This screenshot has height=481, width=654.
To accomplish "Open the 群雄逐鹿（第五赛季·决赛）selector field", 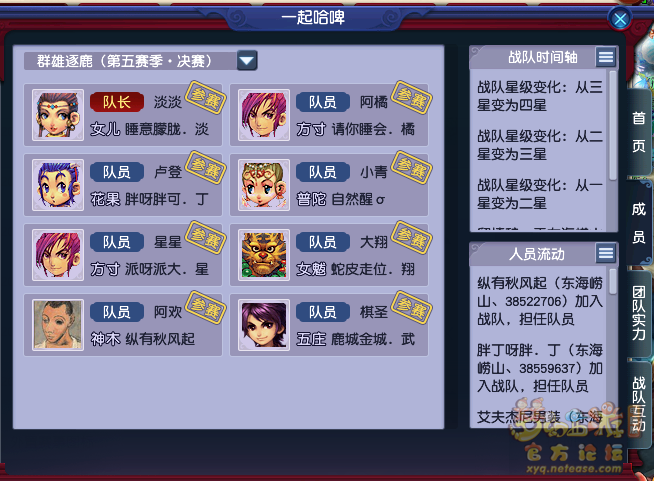I will click(x=141, y=61).
